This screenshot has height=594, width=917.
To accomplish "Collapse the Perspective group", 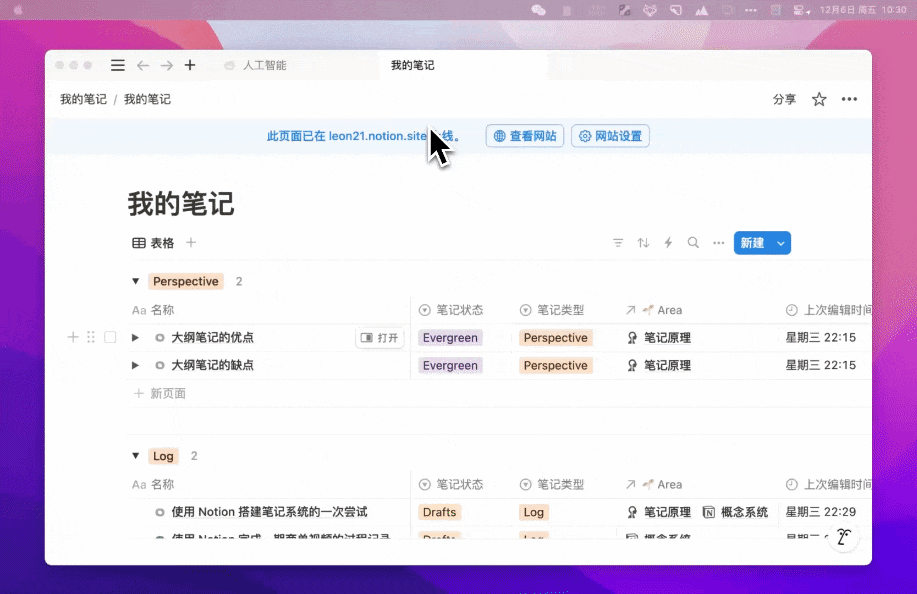I will coord(136,281).
